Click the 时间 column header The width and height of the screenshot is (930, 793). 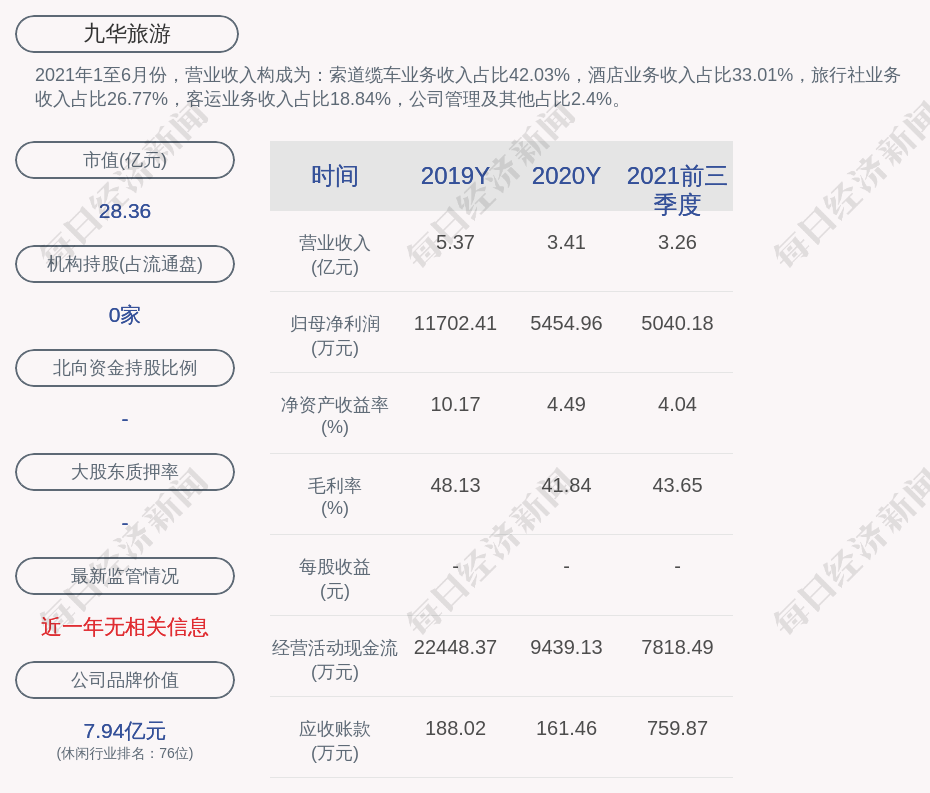(x=335, y=176)
